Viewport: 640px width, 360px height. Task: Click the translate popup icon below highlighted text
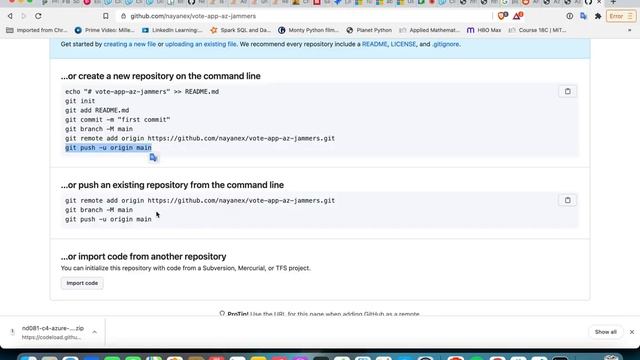153,158
